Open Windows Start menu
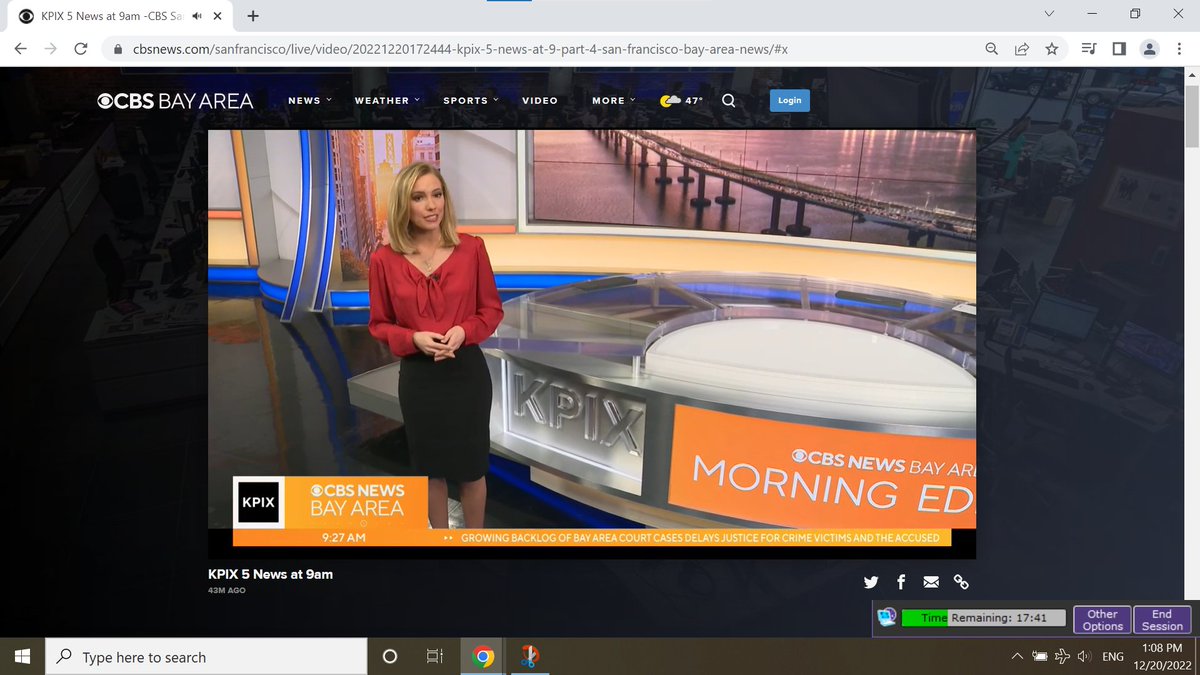This screenshot has width=1200, height=675. click(22, 656)
